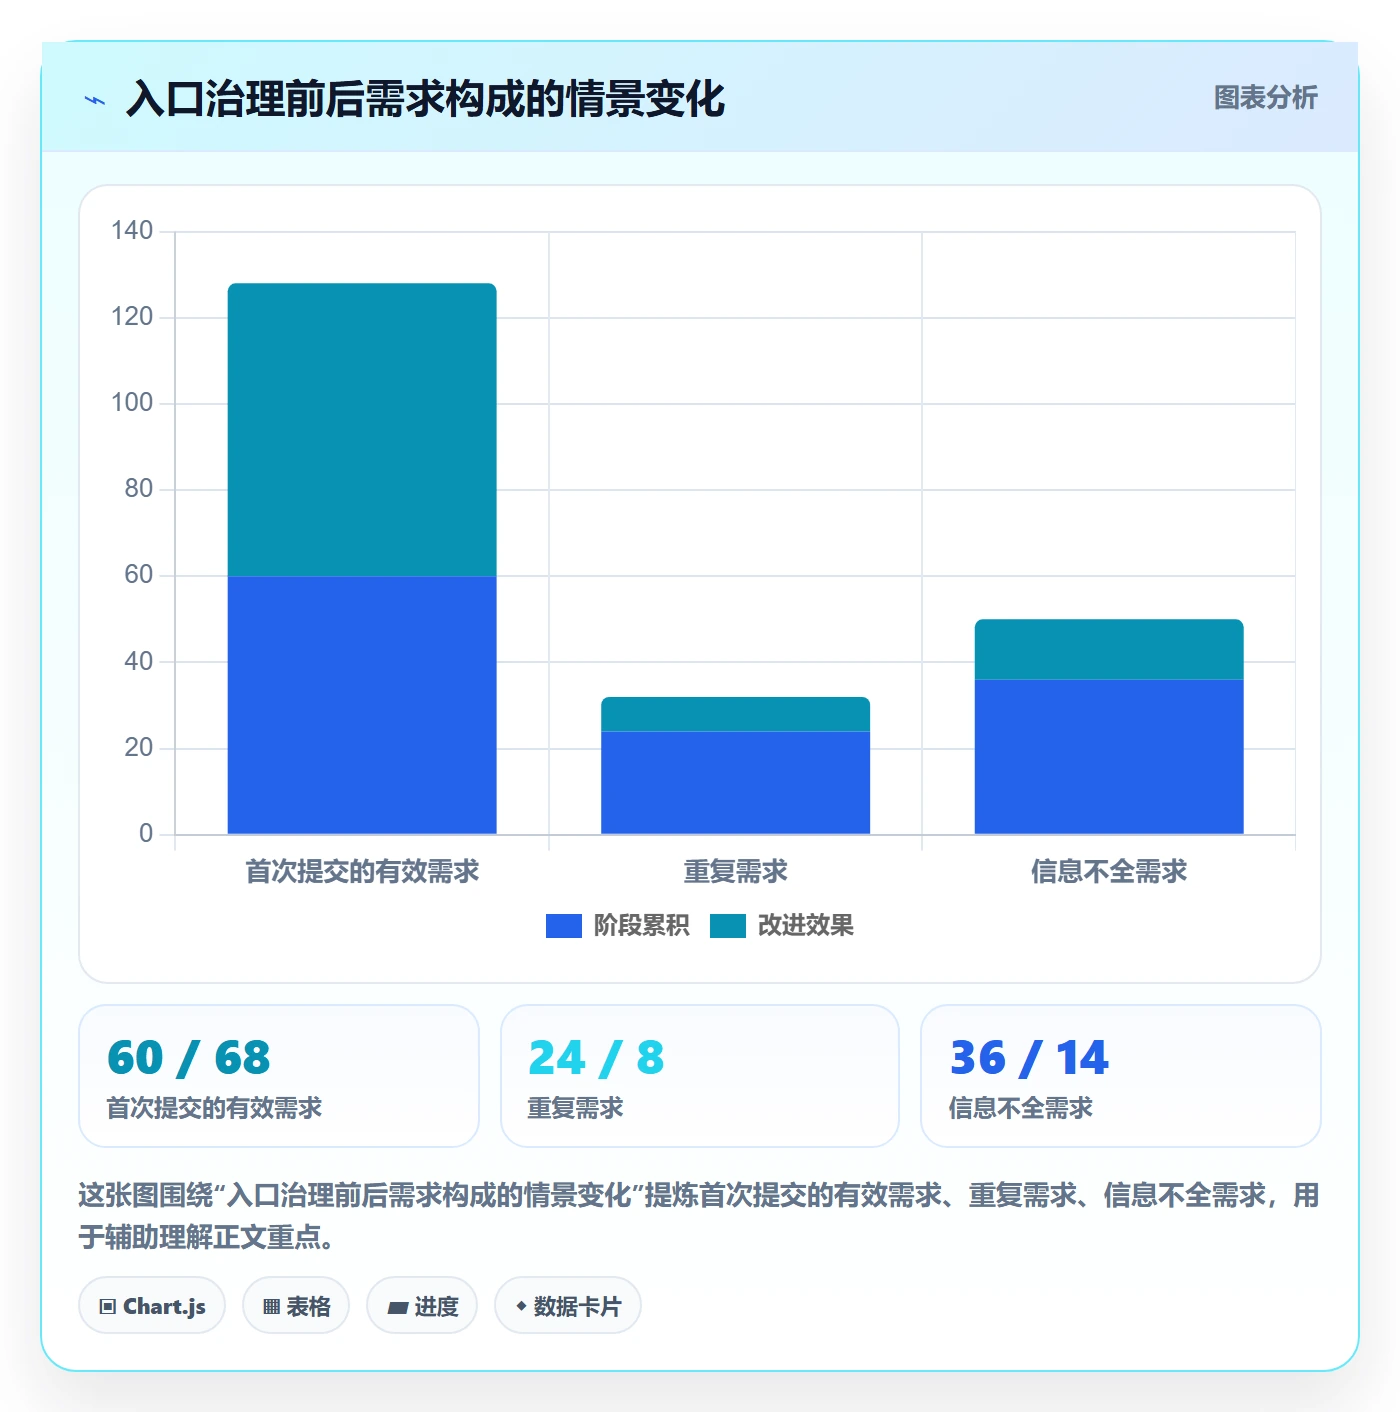The height and width of the screenshot is (1412, 1400).
Task: Click the lightning icon beside the title
Action: 95,100
